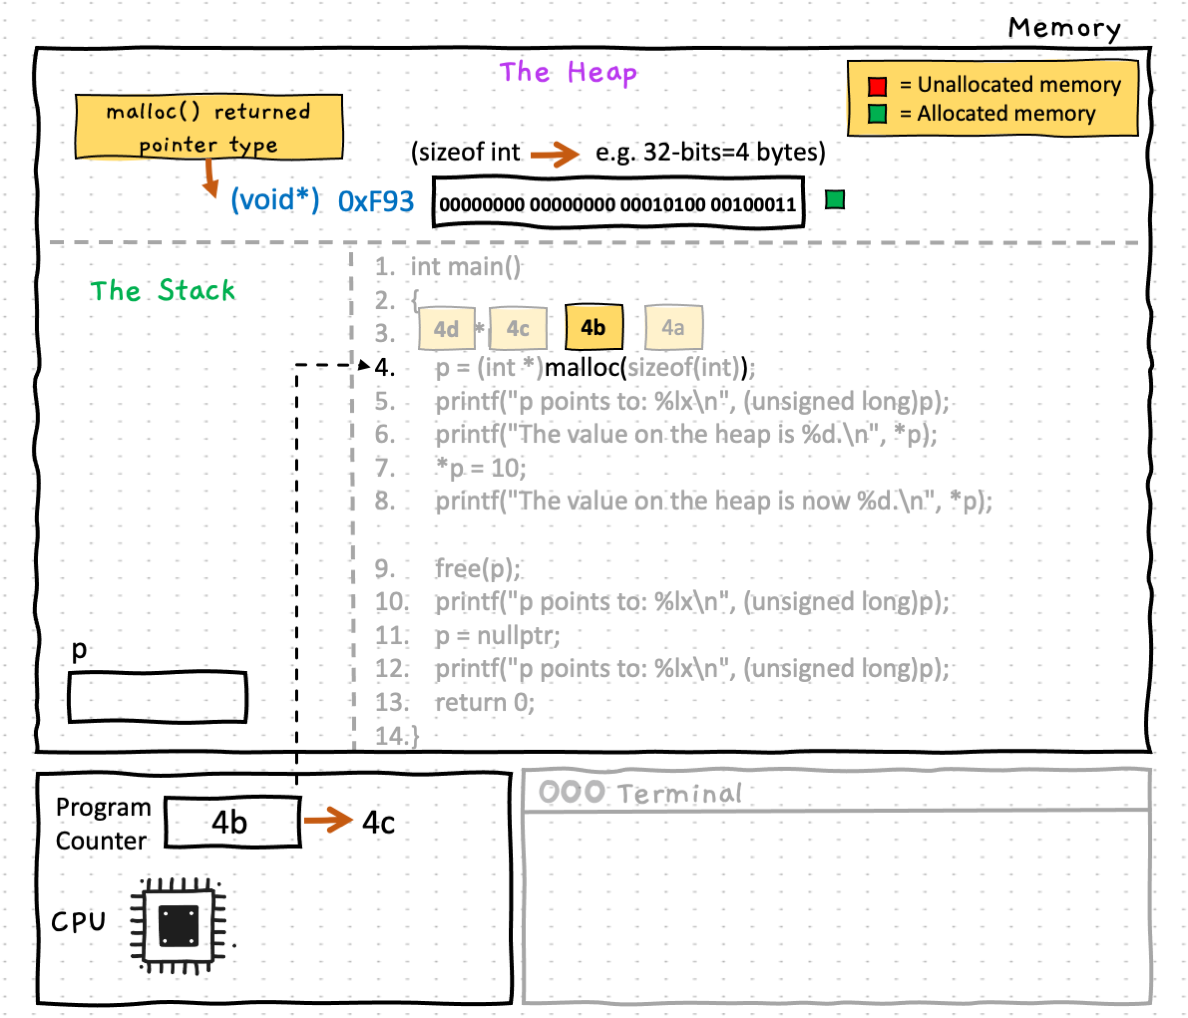This screenshot has width=1188, height=1018.
Task: Click the (void*) pointer type text
Action: [274, 200]
